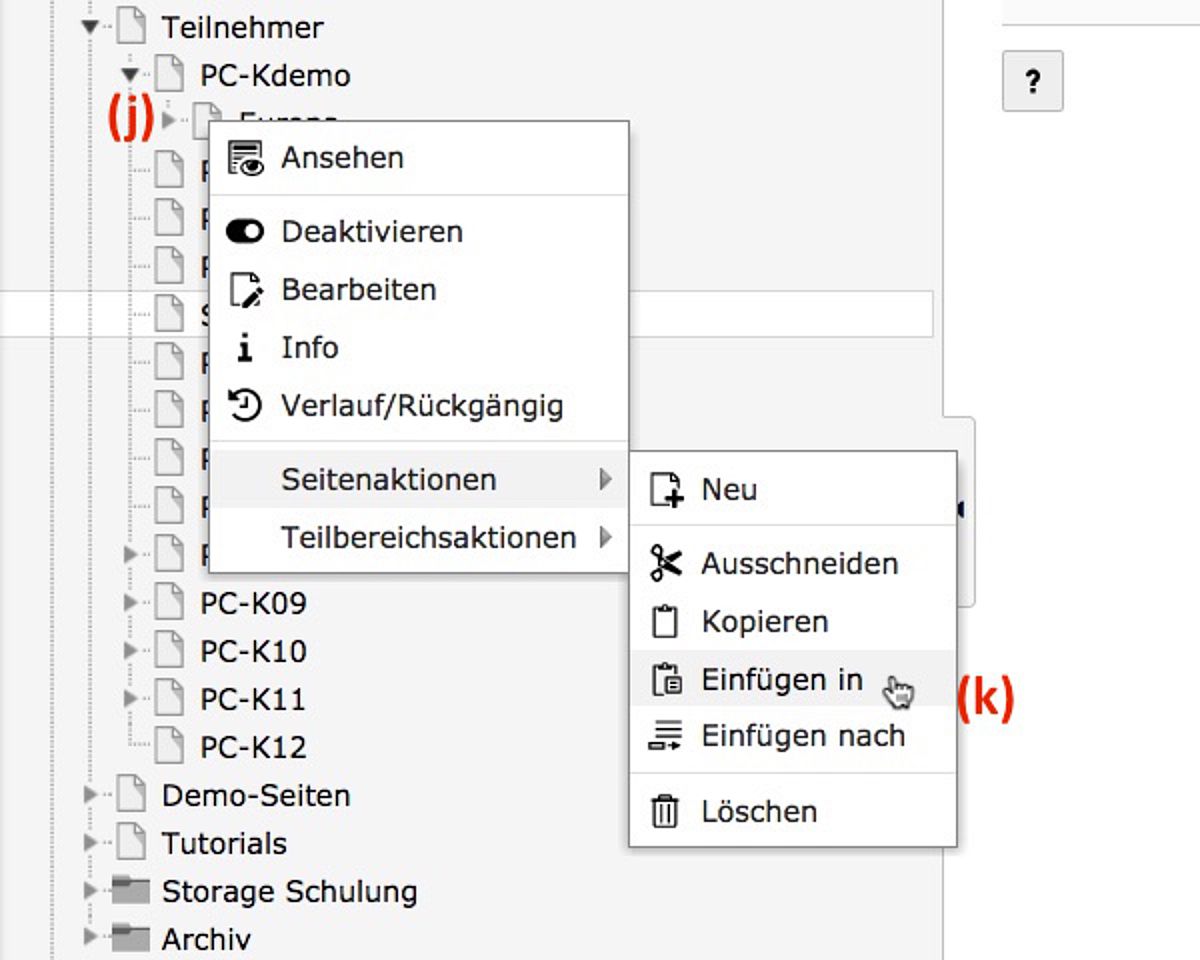The height and width of the screenshot is (960, 1200).
Task: Collapse the Teilnehmer tree node
Action: 91,27
